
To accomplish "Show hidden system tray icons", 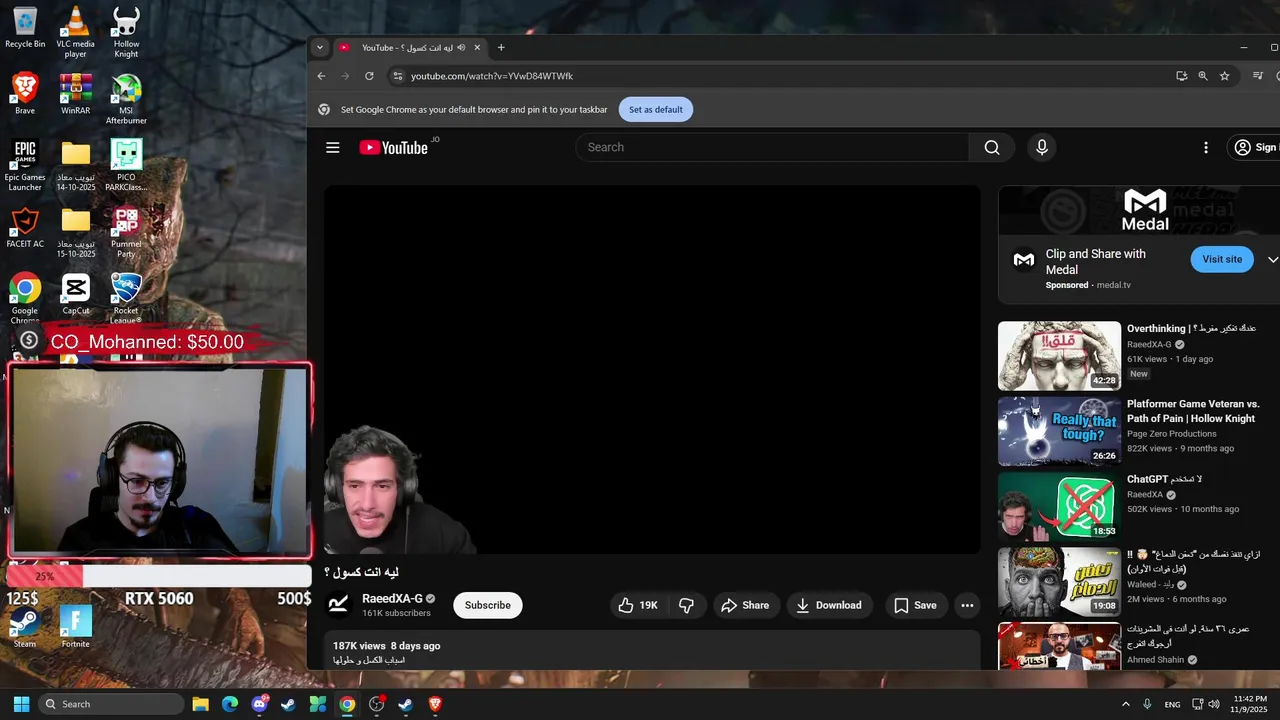I will pyautogui.click(x=1125, y=704).
